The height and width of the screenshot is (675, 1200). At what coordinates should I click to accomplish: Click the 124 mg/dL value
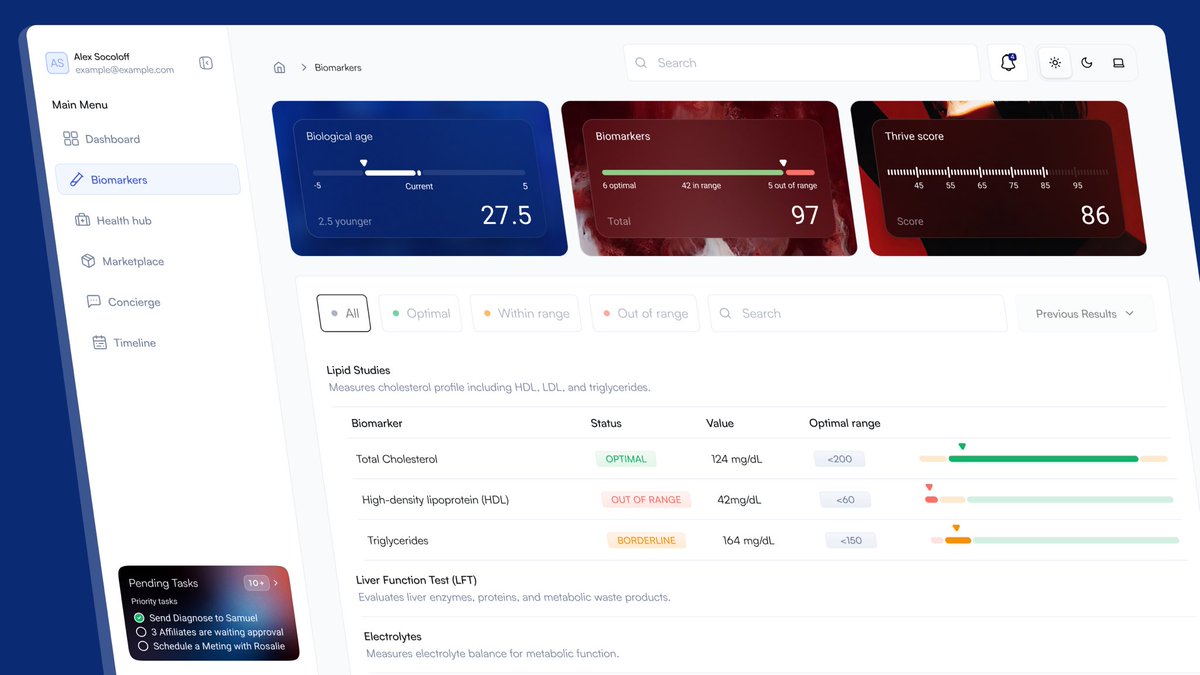737,459
